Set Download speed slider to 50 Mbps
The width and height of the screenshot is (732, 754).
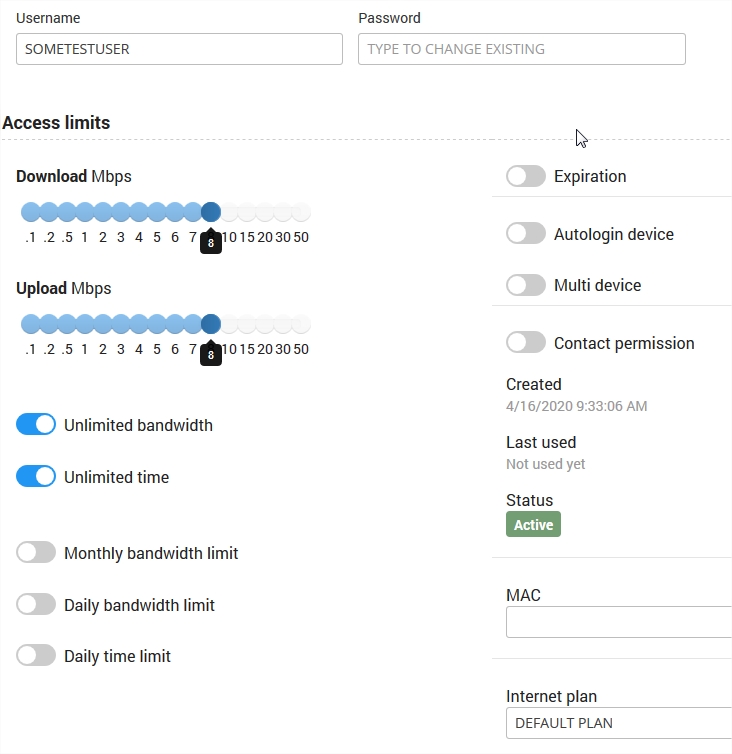click(x=301, y=212)
